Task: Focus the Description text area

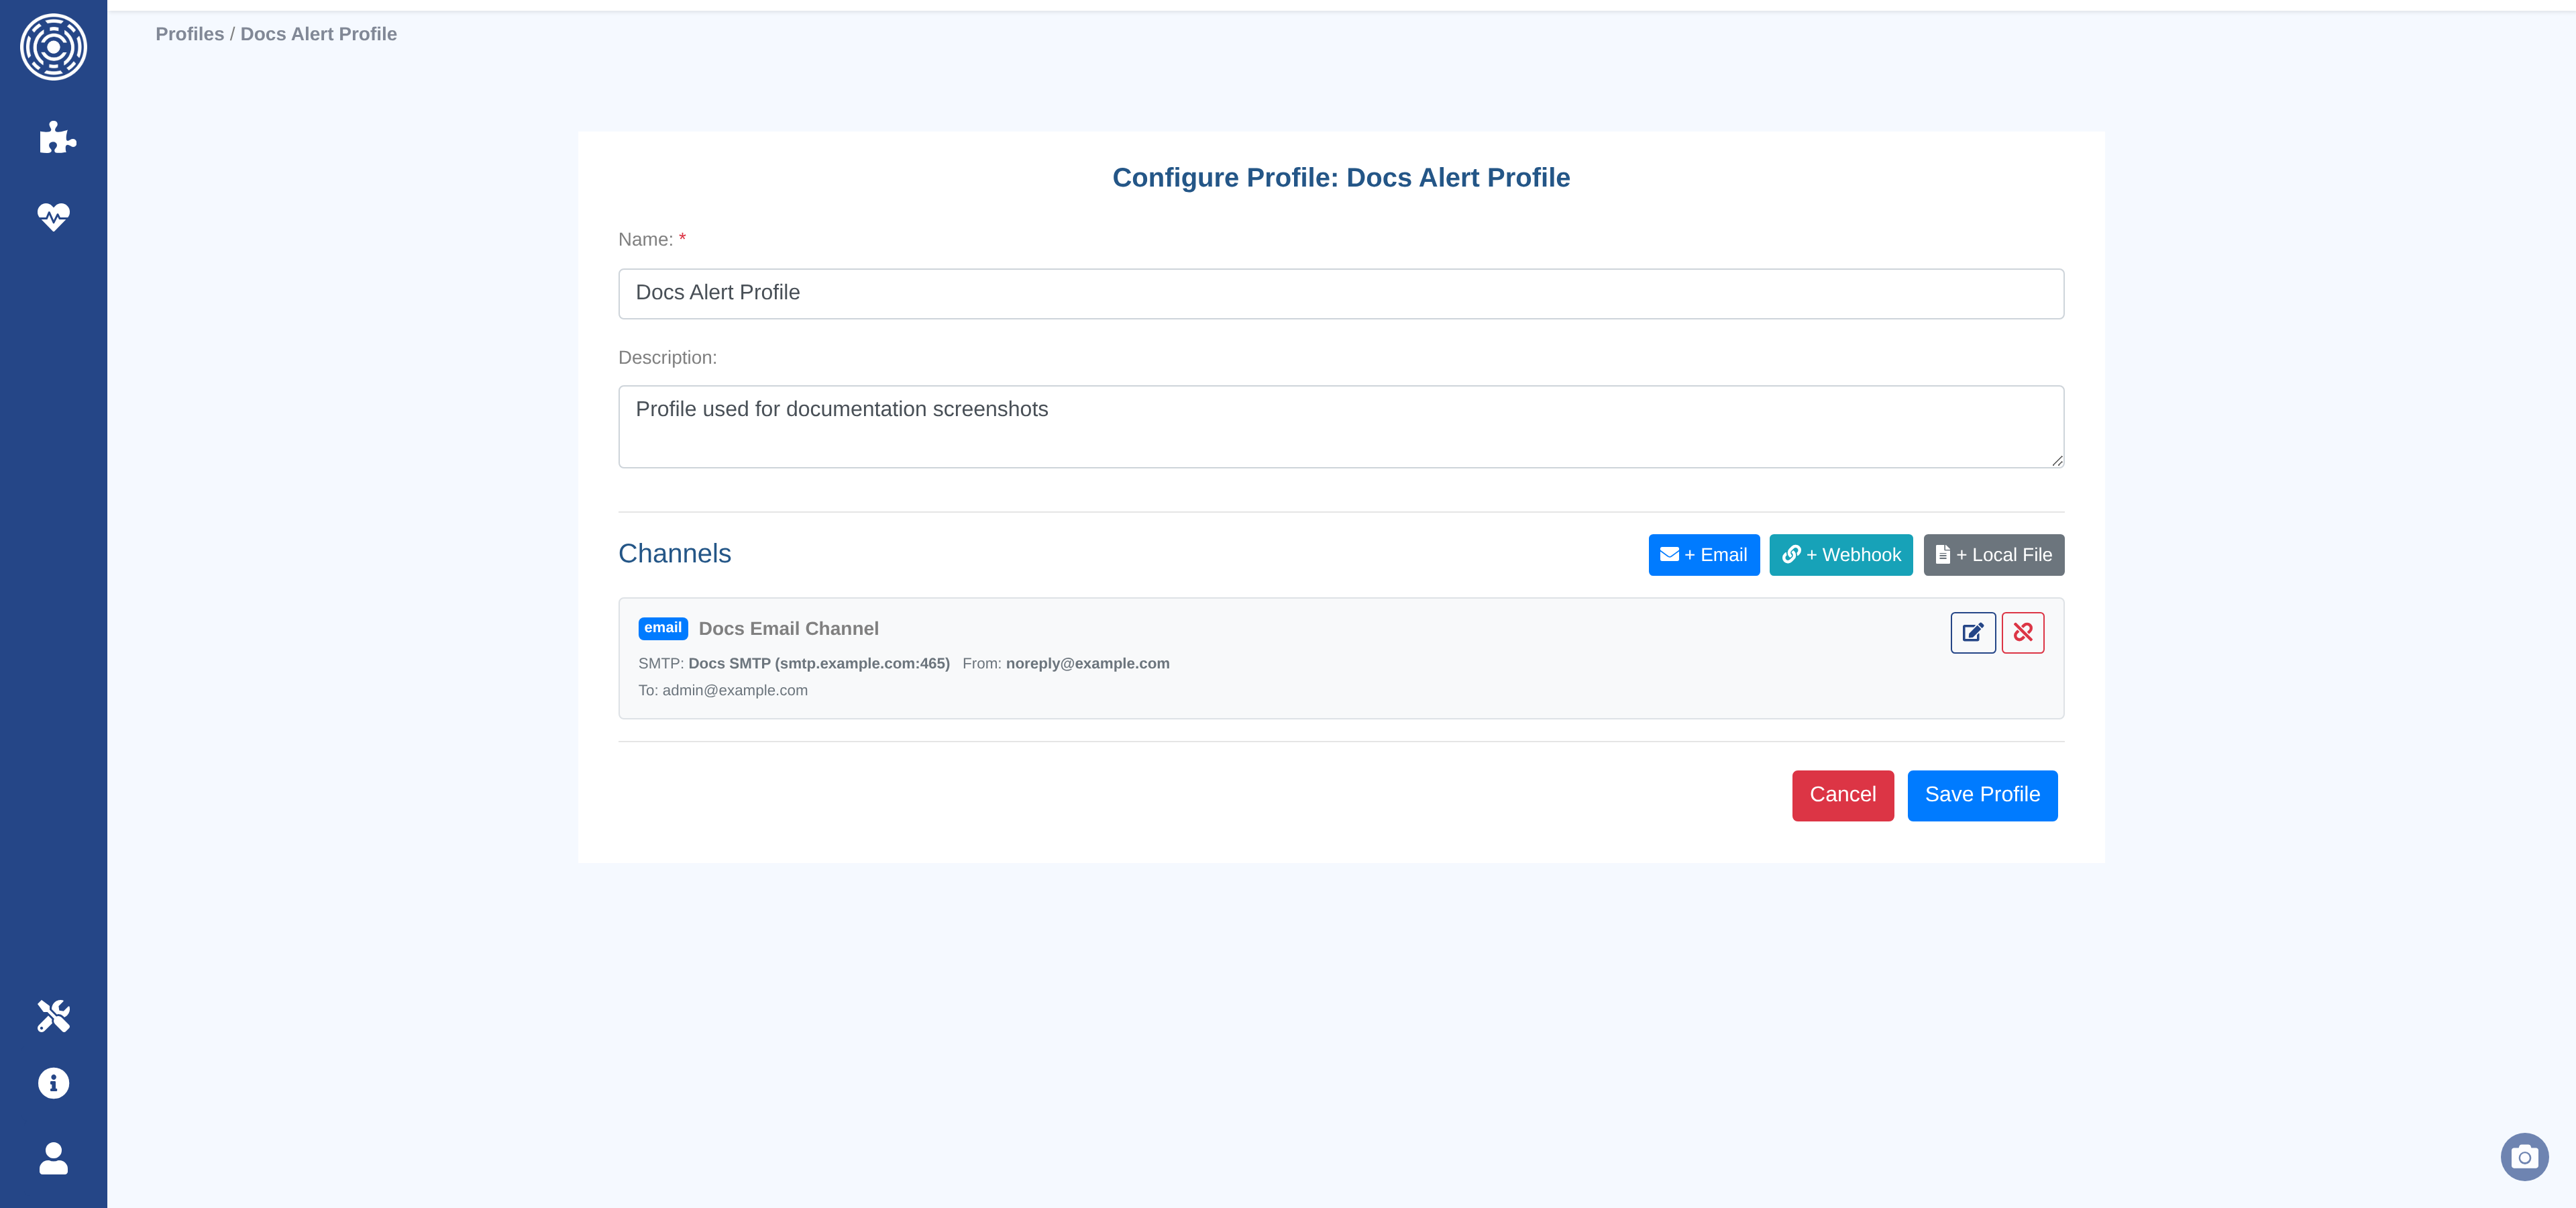Action: pos(1340,426)
